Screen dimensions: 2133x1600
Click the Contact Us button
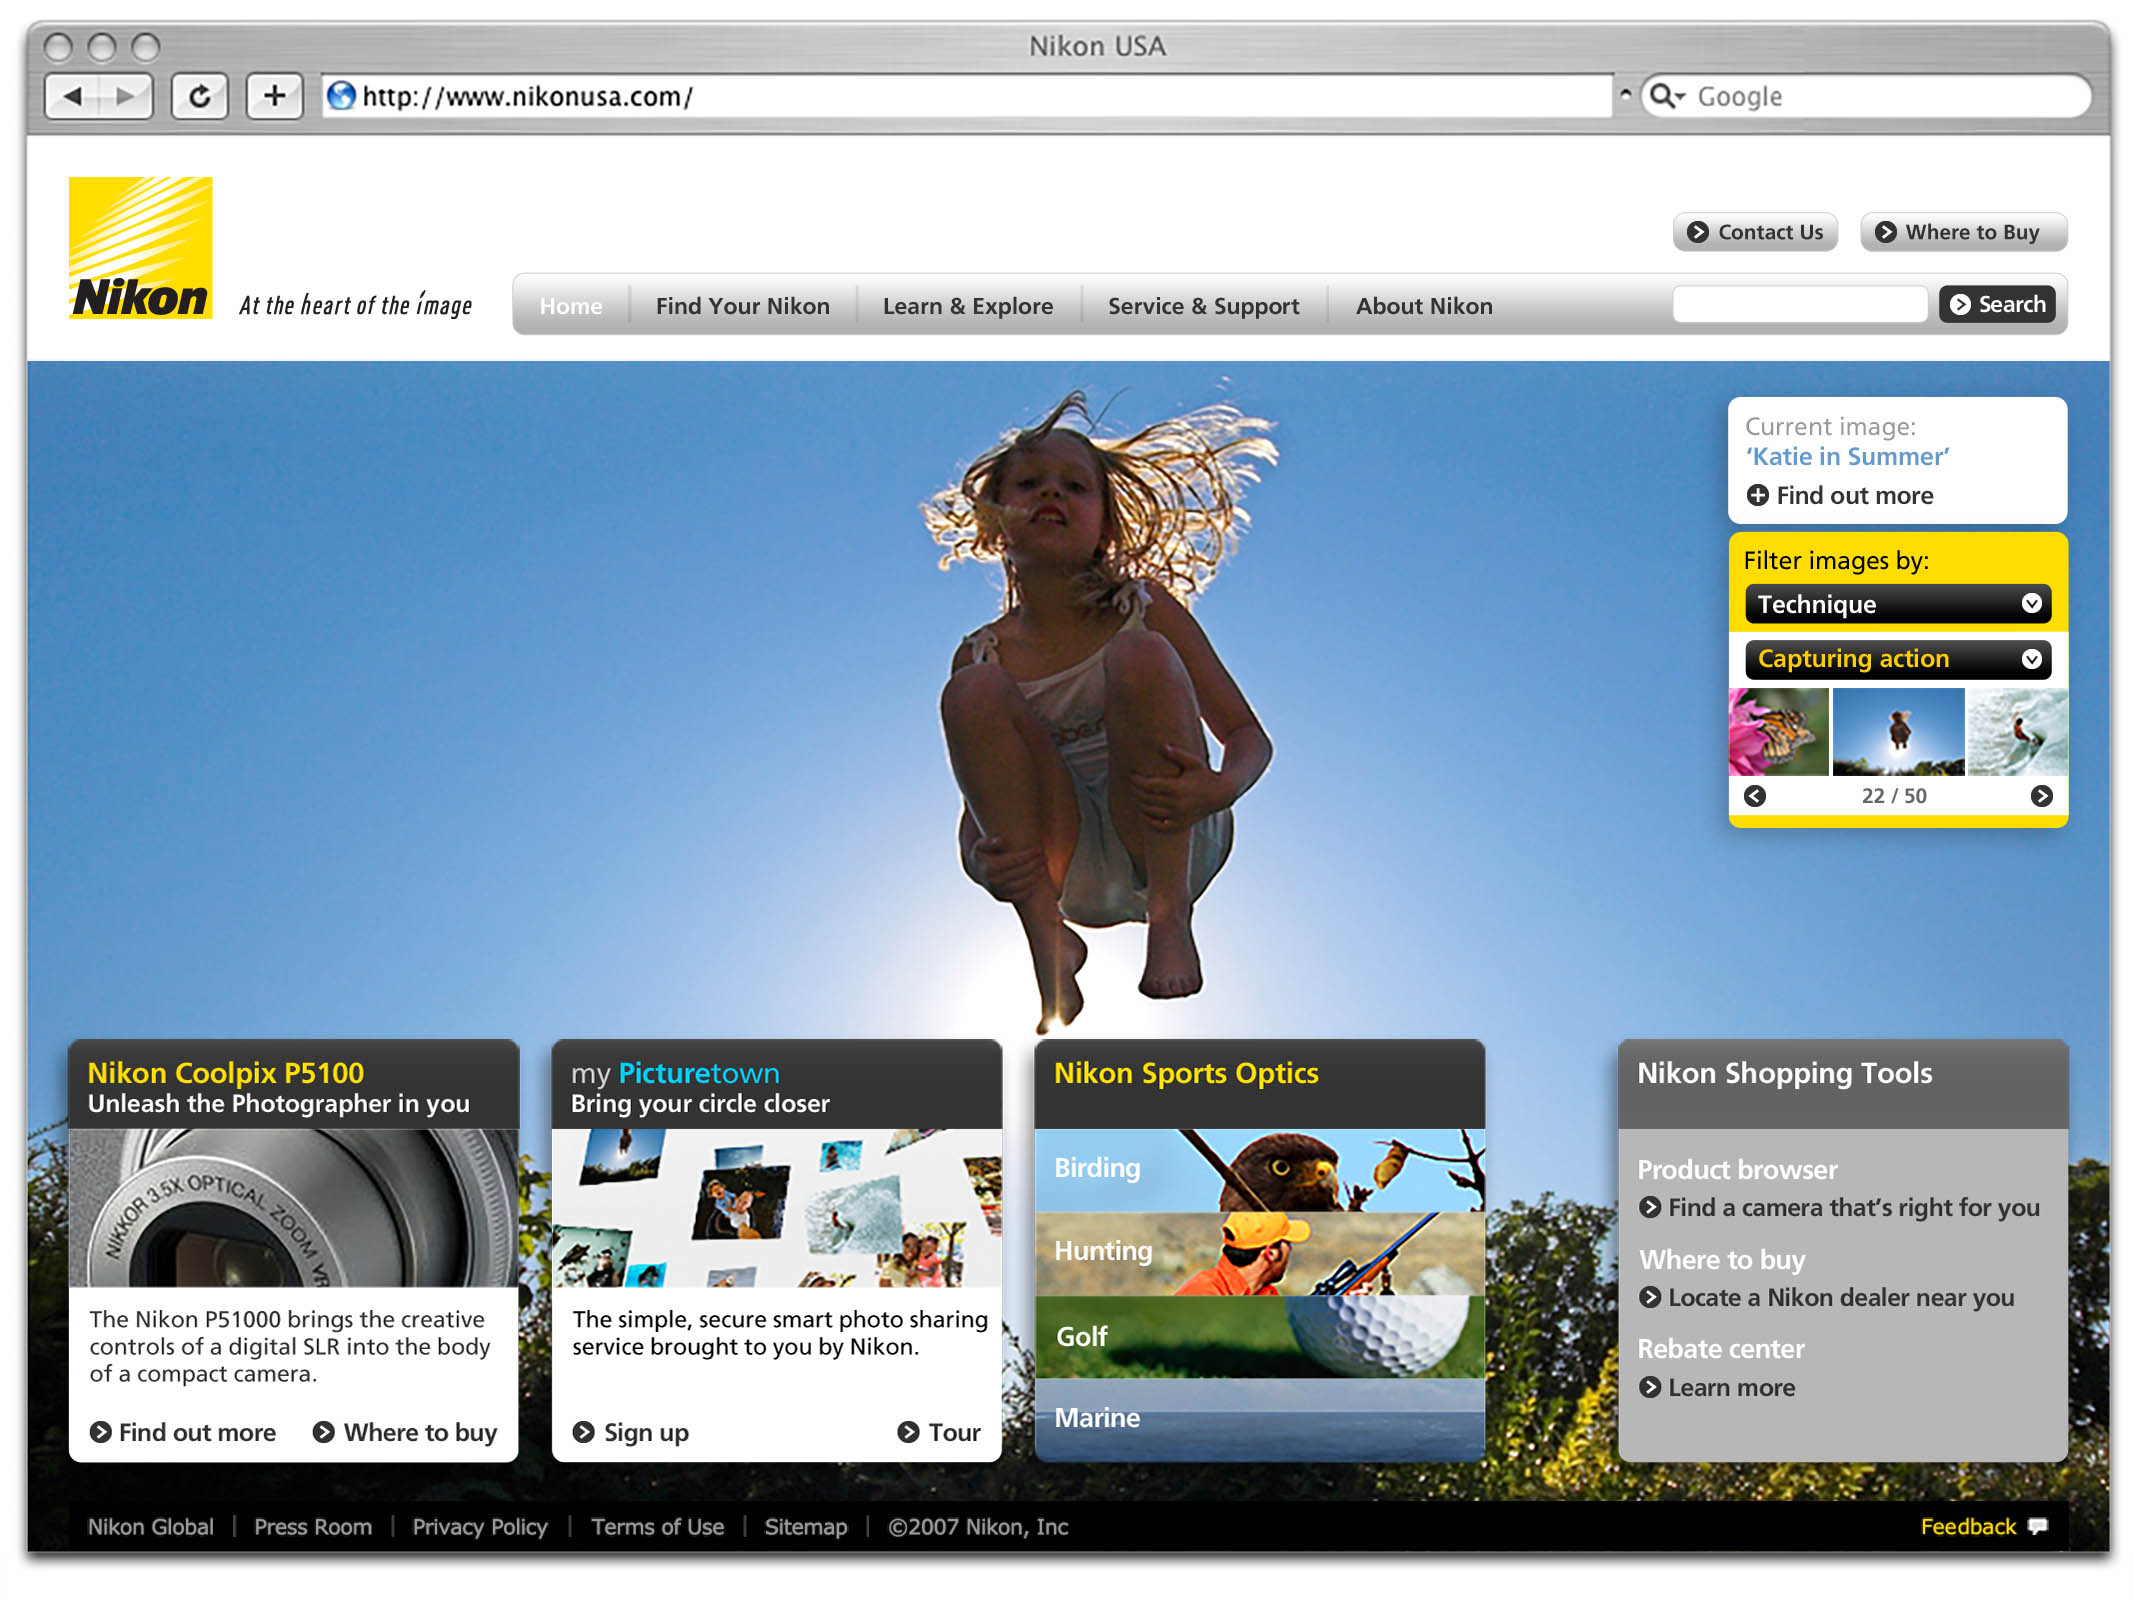coord(1755,232)
